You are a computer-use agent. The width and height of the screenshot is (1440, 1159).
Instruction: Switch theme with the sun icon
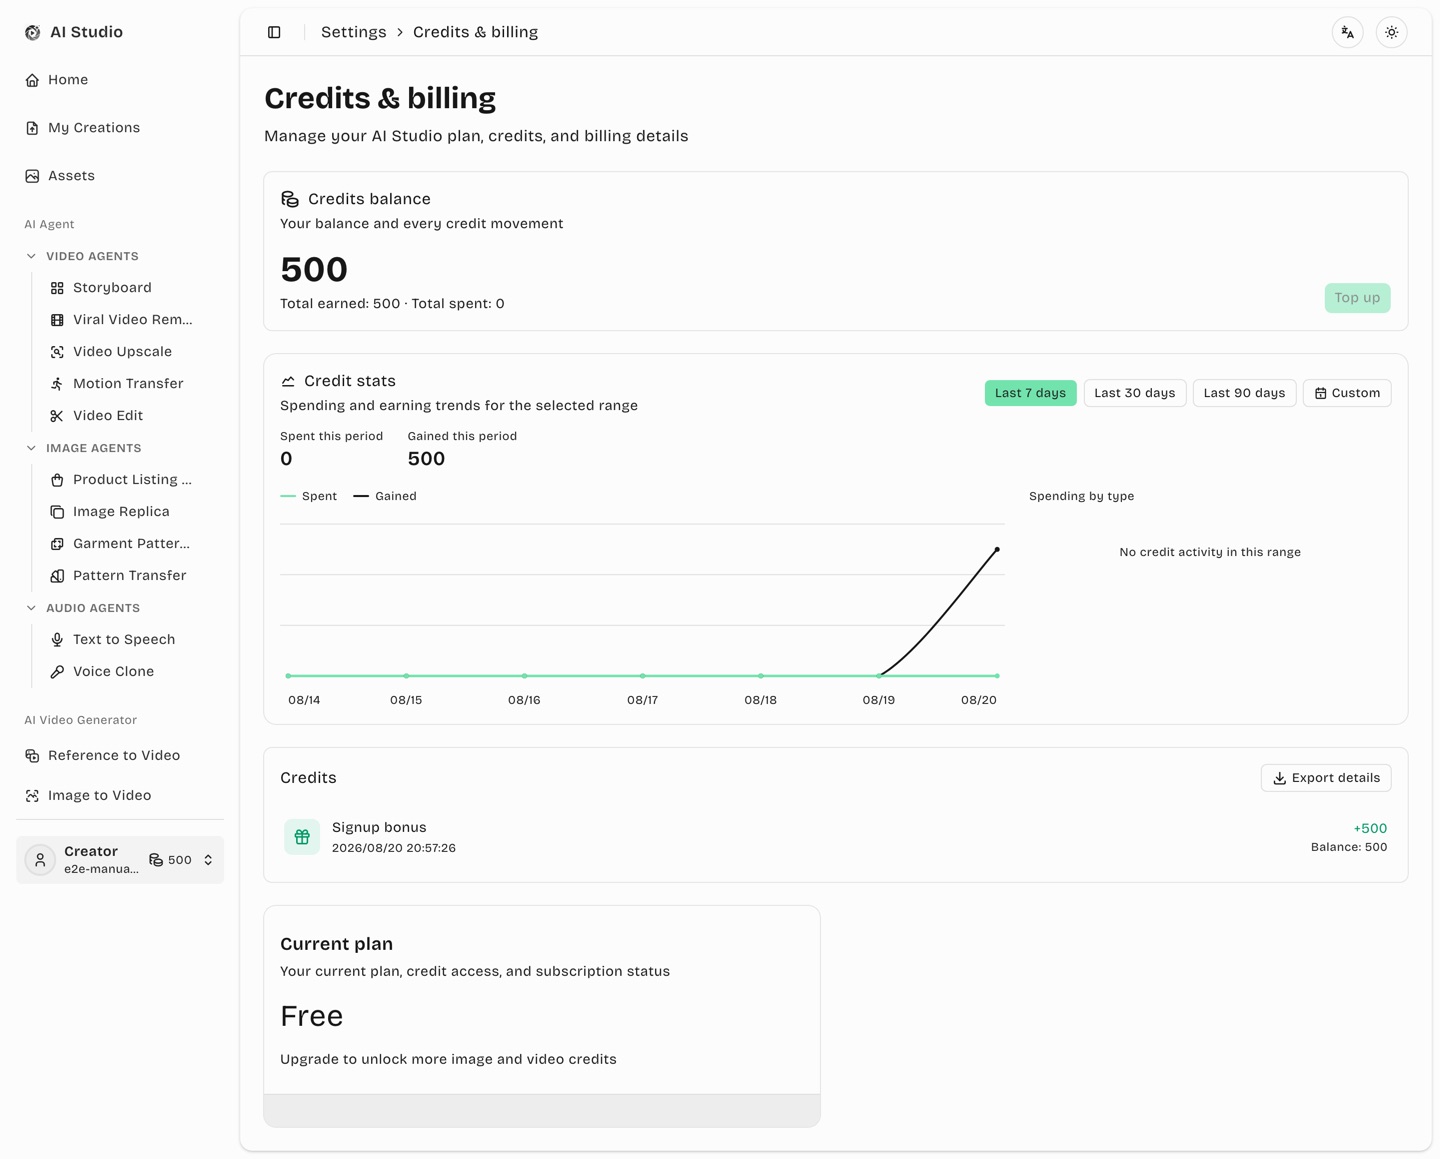(x=1392, y=32)
